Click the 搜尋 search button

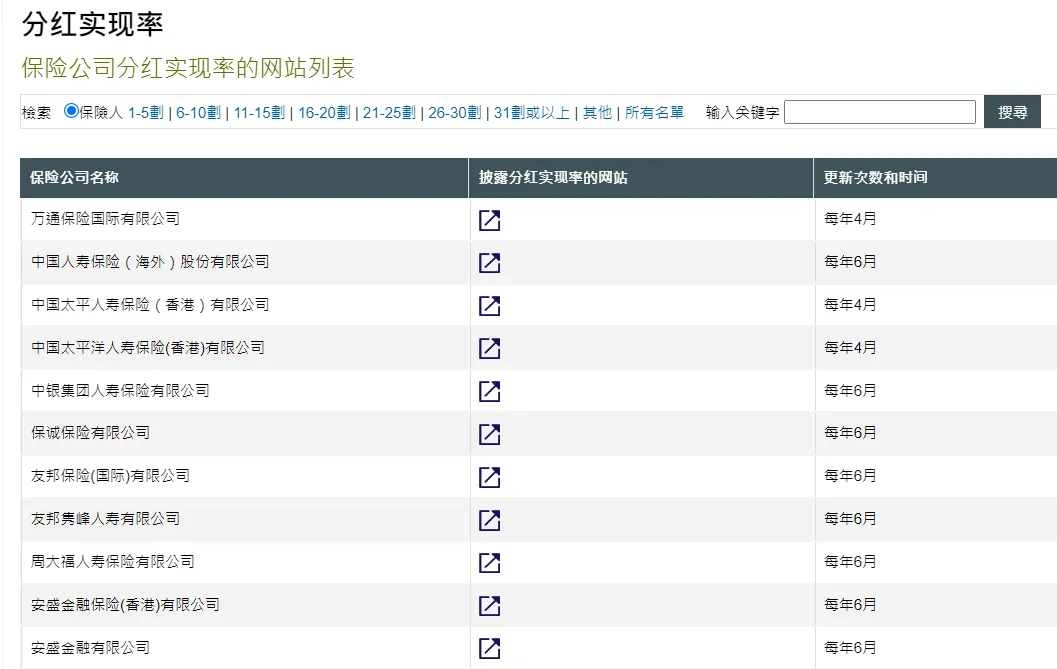click(x=1013, y=112)
